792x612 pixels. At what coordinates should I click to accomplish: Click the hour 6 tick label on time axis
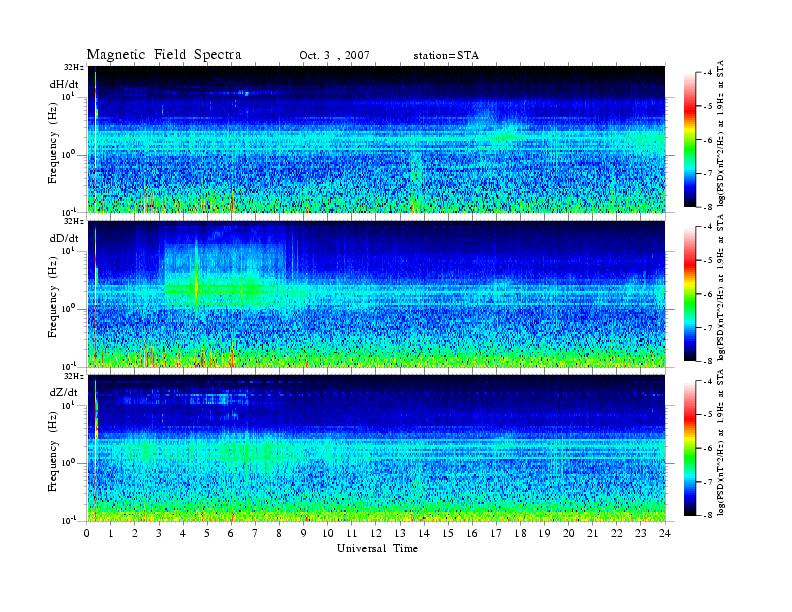pyautogui.click(x=231, y=533)
